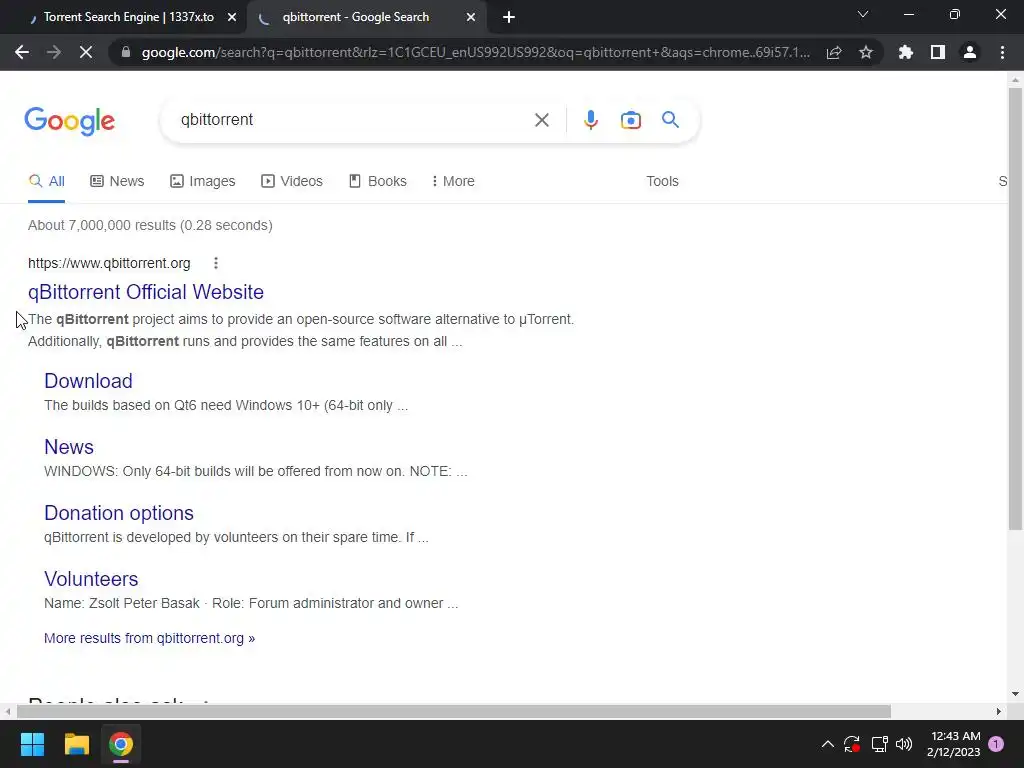Search by voice microphone icon
The height and width of the screenshot is (768, 1024).
tap(590, 120)
